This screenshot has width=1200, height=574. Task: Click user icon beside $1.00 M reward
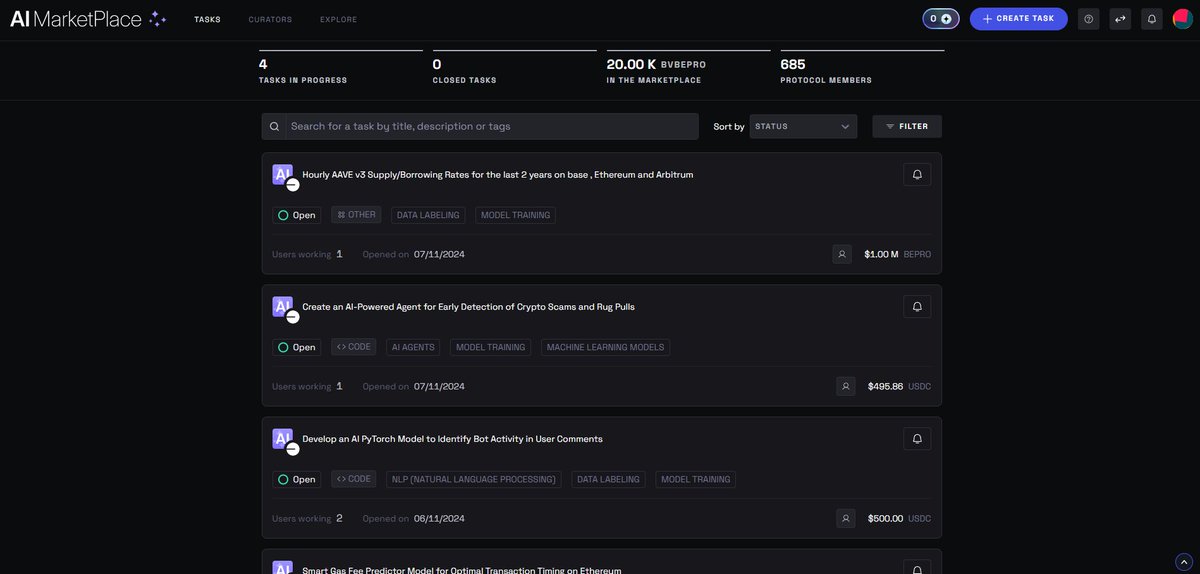coord(843,254)
